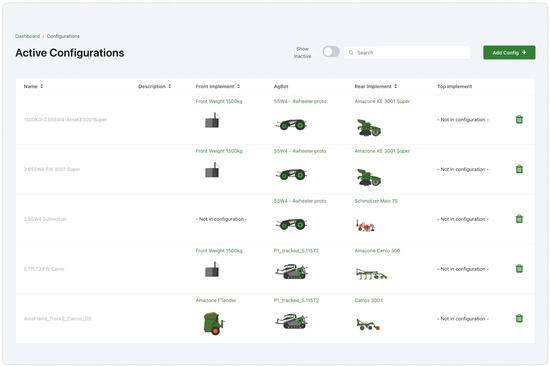
Task: Toggle the Show Inactive switch
Action: 331,52
